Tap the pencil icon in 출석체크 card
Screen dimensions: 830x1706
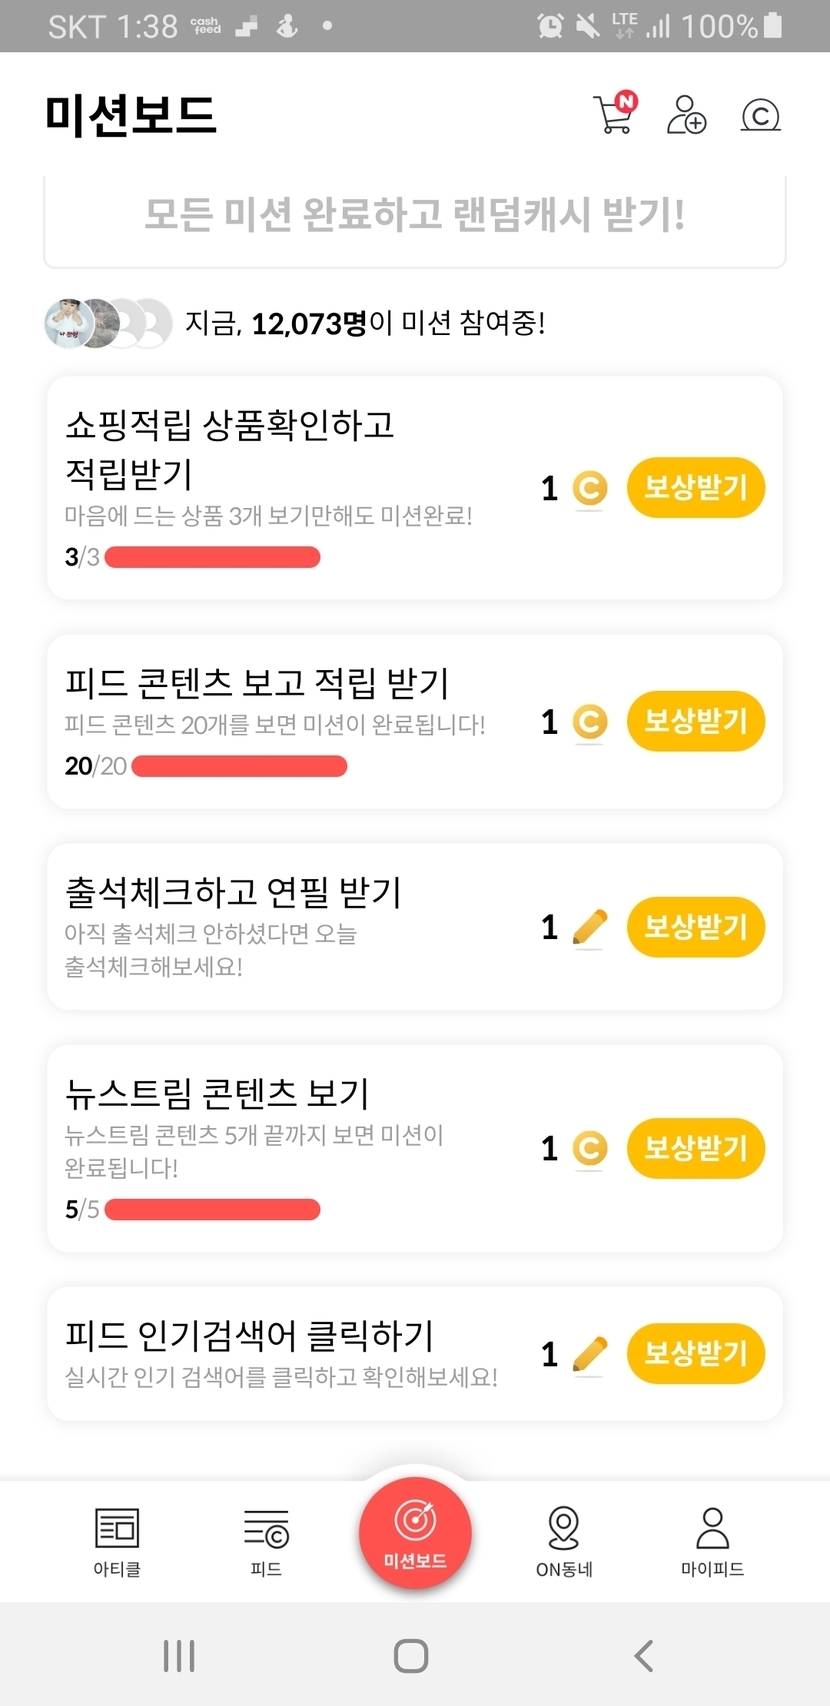(590, 928)
